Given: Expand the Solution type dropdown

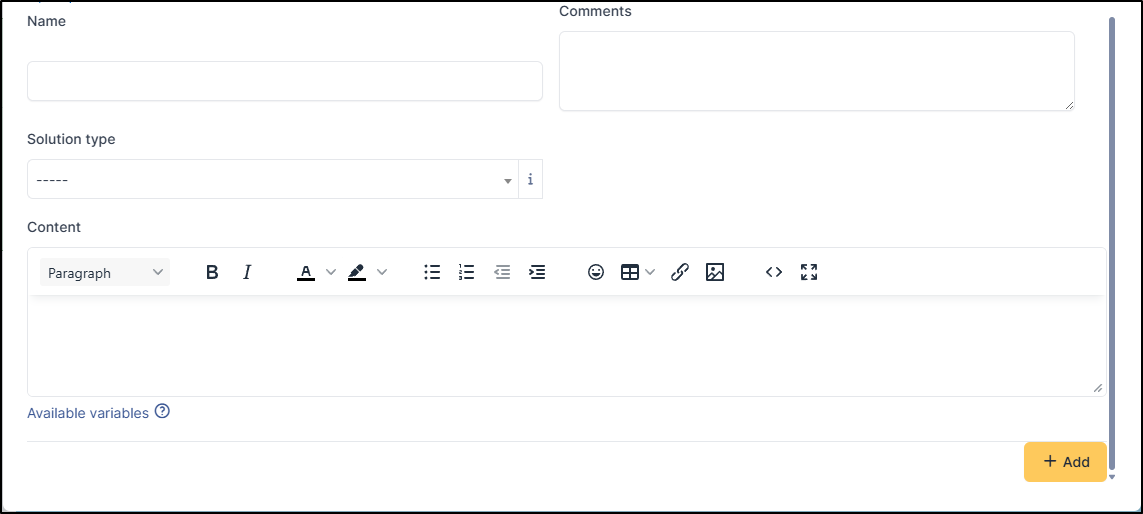Looking at the screenshot, I should pos(273,180).
